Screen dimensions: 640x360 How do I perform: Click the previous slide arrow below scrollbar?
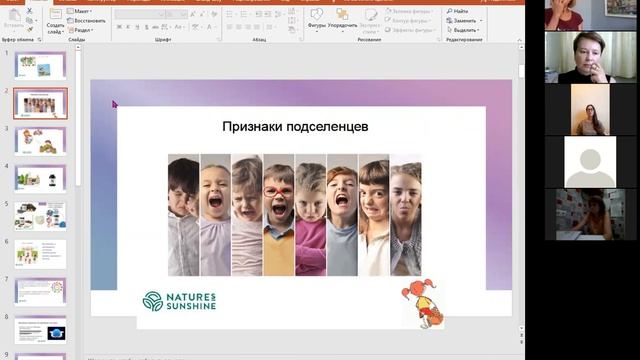coord(521,335)
